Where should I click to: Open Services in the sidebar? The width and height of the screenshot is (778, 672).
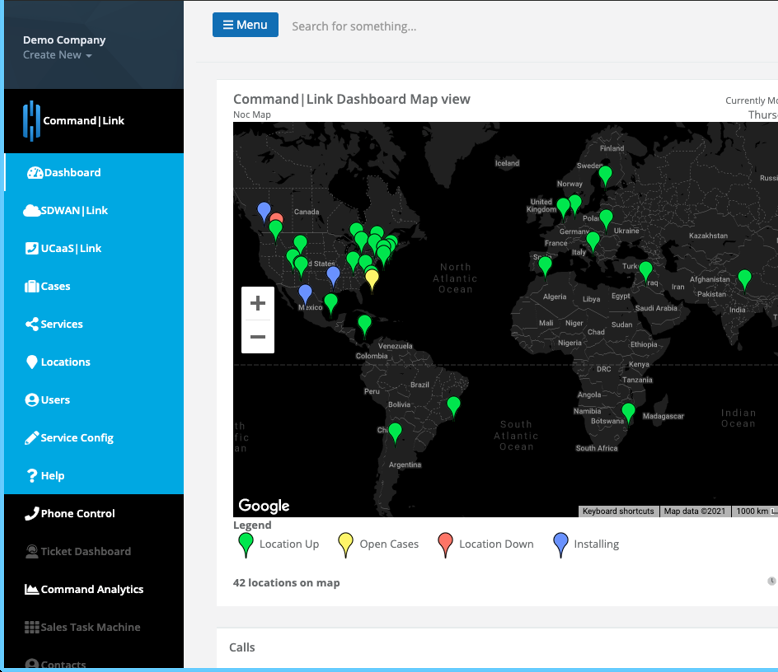coord(94,324)
